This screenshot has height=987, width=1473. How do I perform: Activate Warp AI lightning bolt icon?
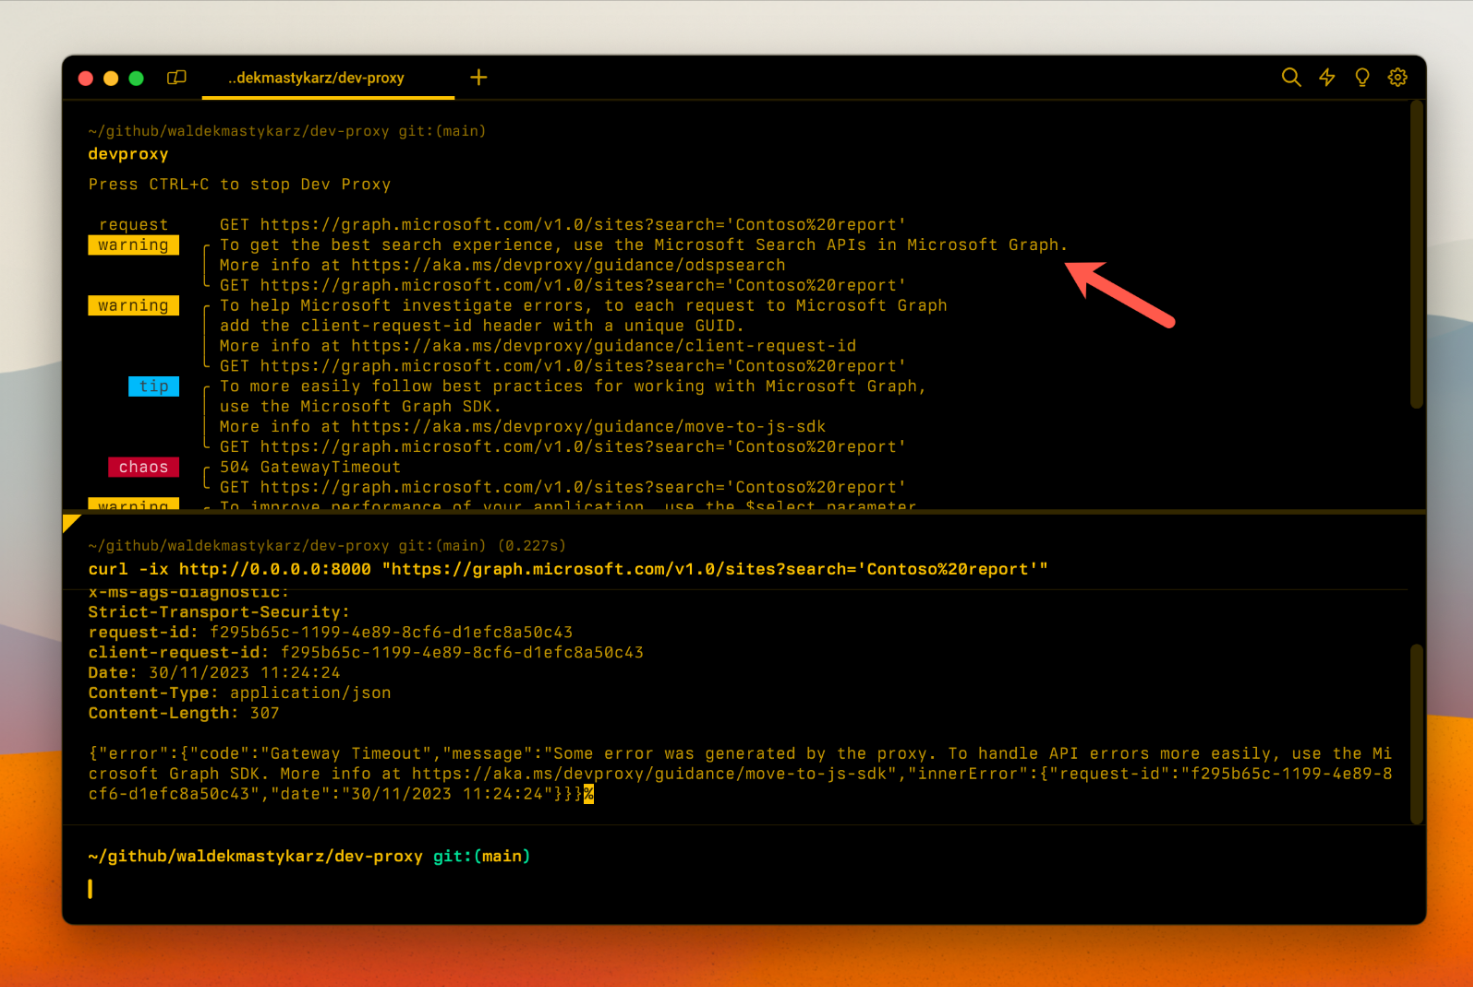1326,77
